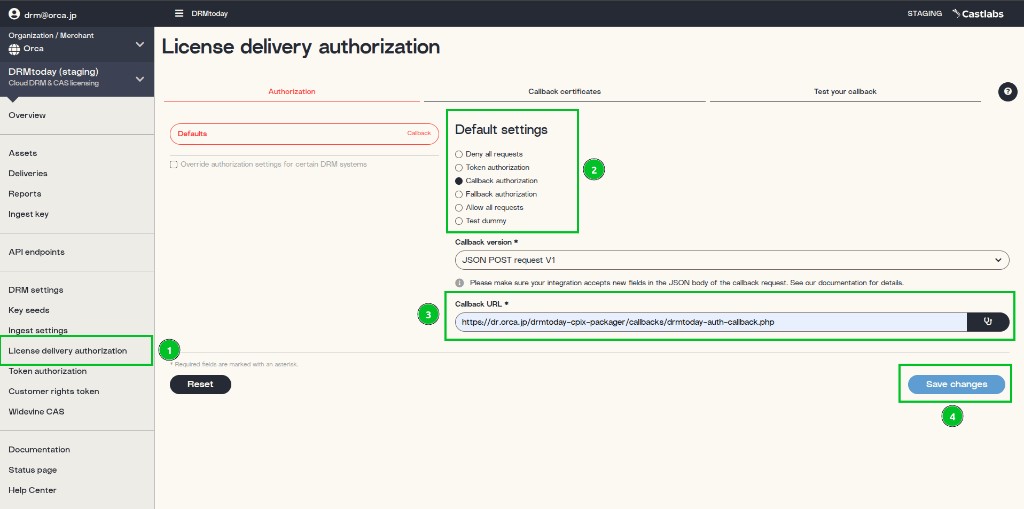Image resolution: width=1024 pixels, height=509 pixels.
Task: Open Ingest key page
Action: click(28, 214)
